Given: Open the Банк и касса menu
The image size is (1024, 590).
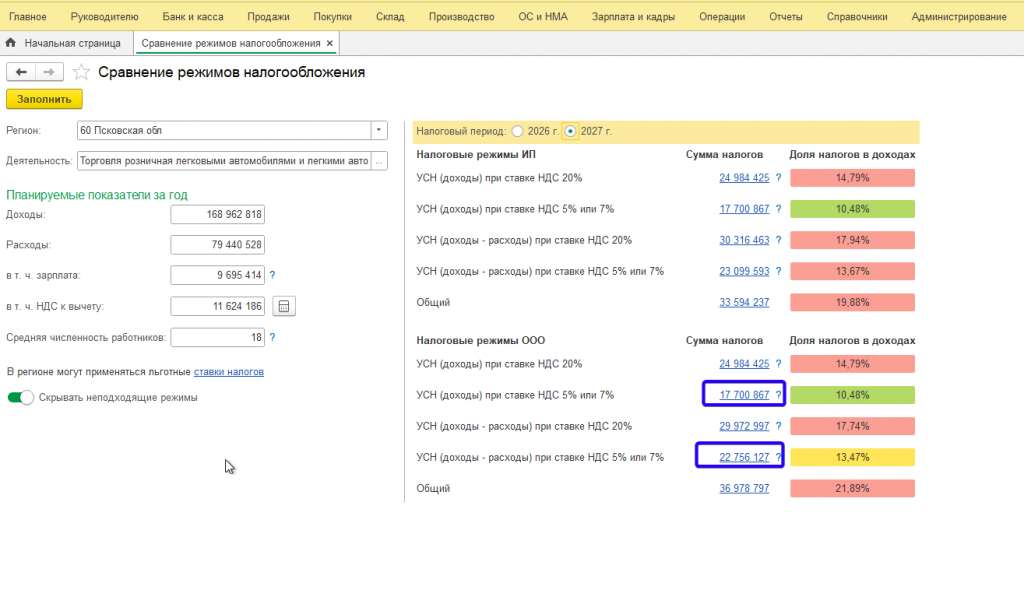Looking at the screenshot, I should coord(193,16).
